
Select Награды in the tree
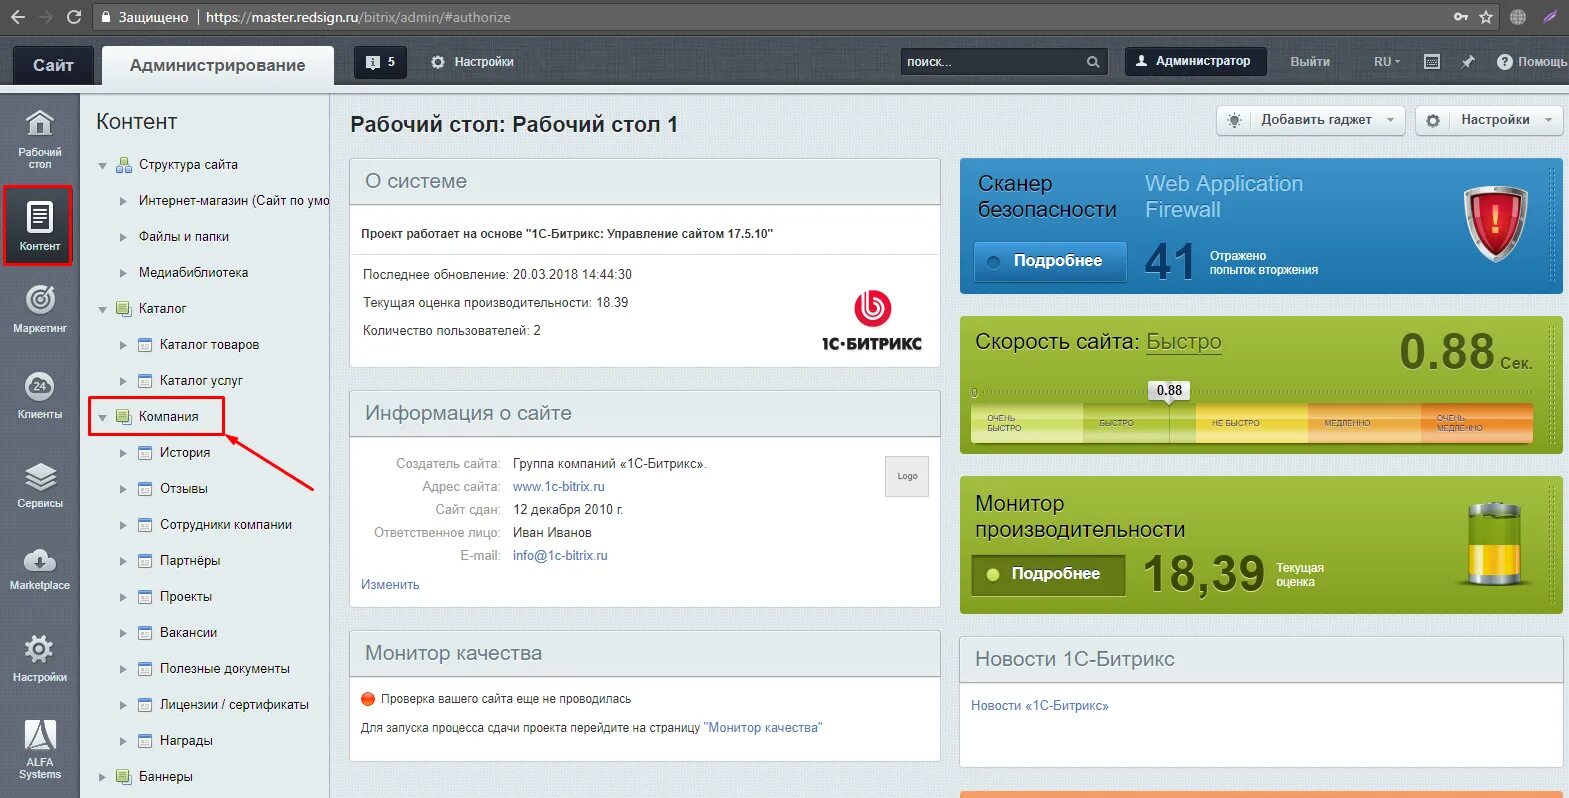point(186,741)
